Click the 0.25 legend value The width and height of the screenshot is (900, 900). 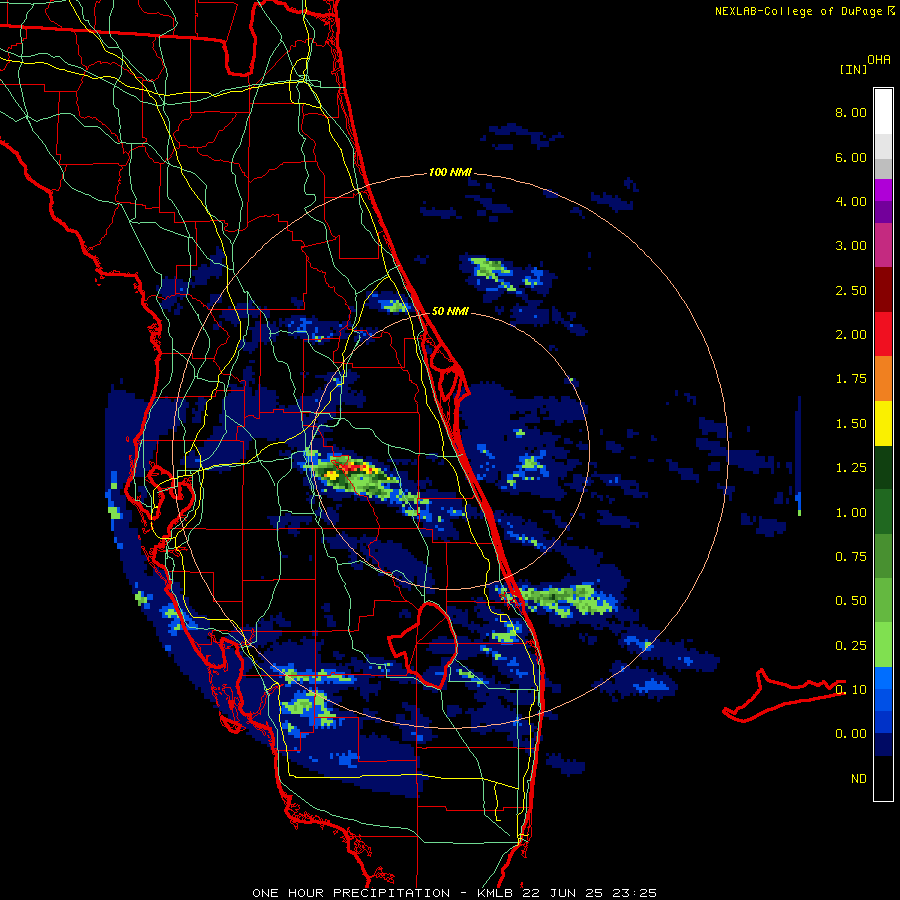click(x=851, y=646)
